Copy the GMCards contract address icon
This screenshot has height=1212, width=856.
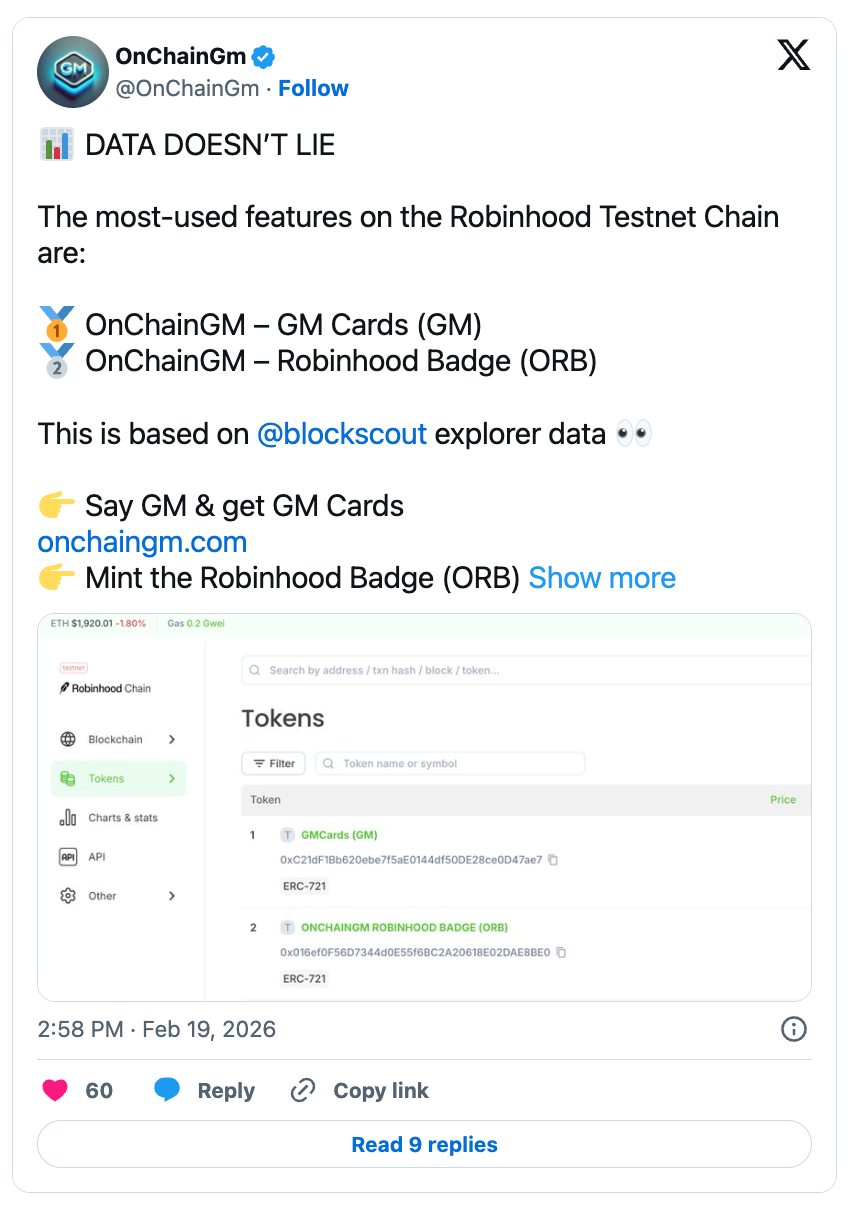[x=553, y=860]
